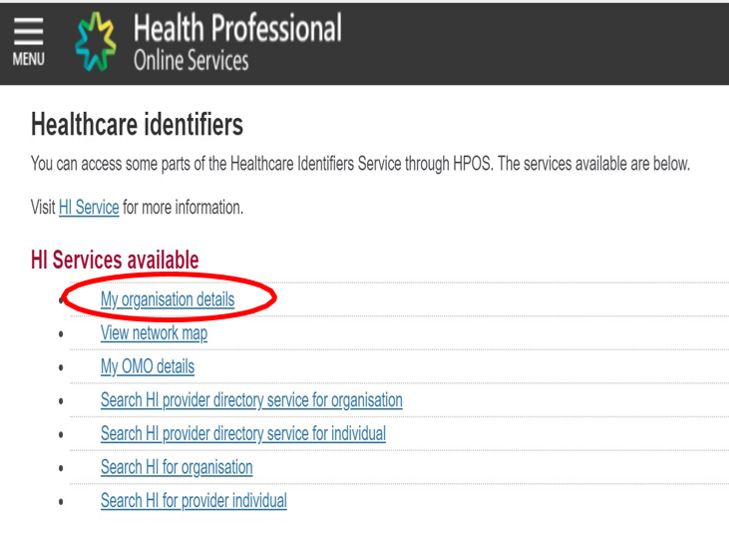Click the bullet beside Search HI for organisation
Viewport: 729px width, 560px height.
(61, 468)
